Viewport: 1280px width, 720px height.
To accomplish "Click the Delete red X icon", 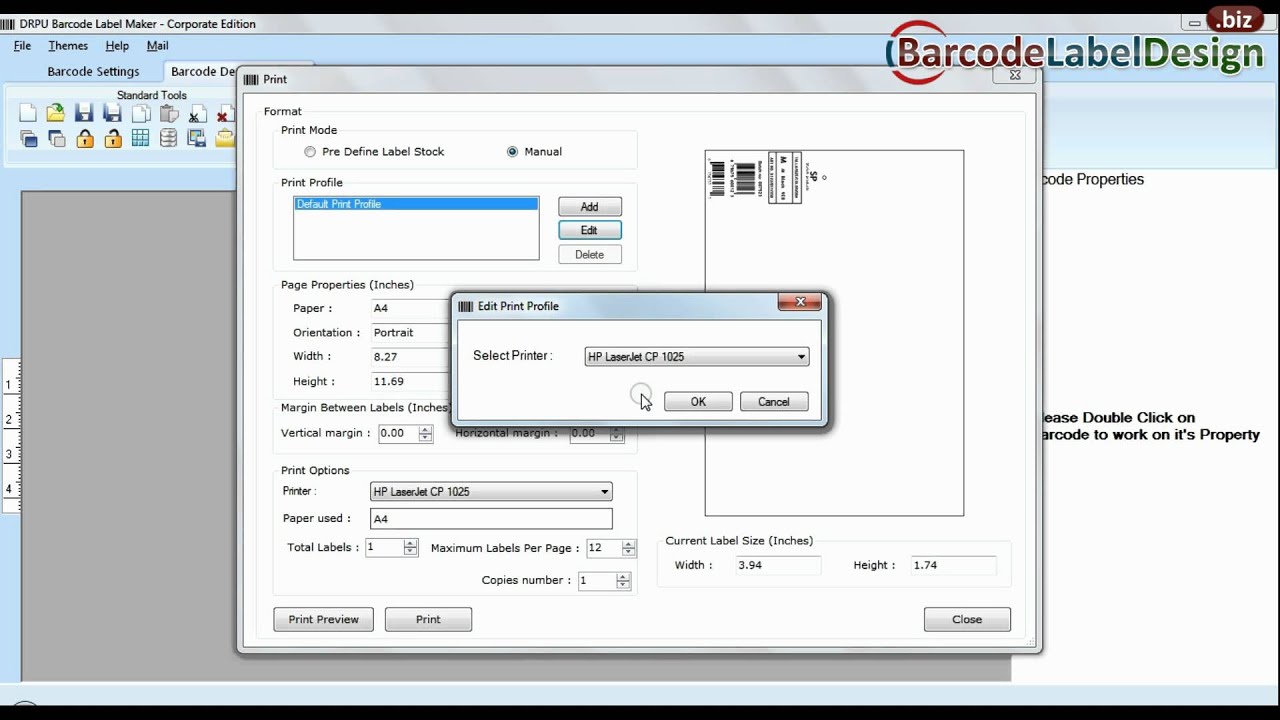I will click(224, 114).
